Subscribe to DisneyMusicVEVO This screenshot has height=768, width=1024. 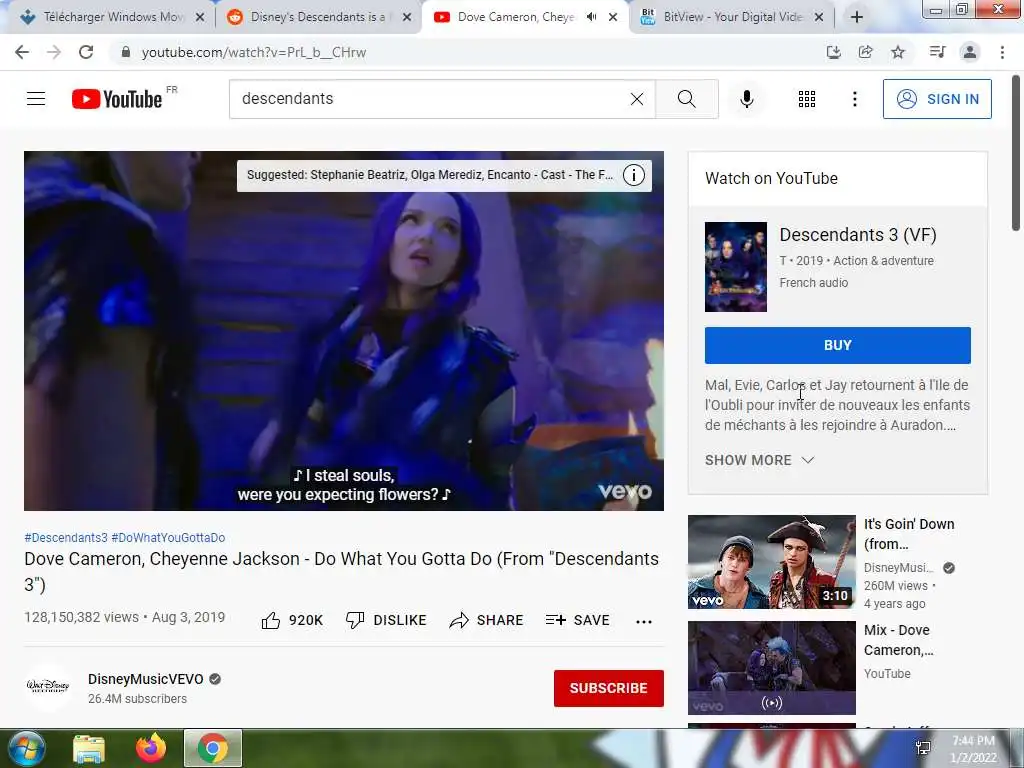click(x=609, y=688)
